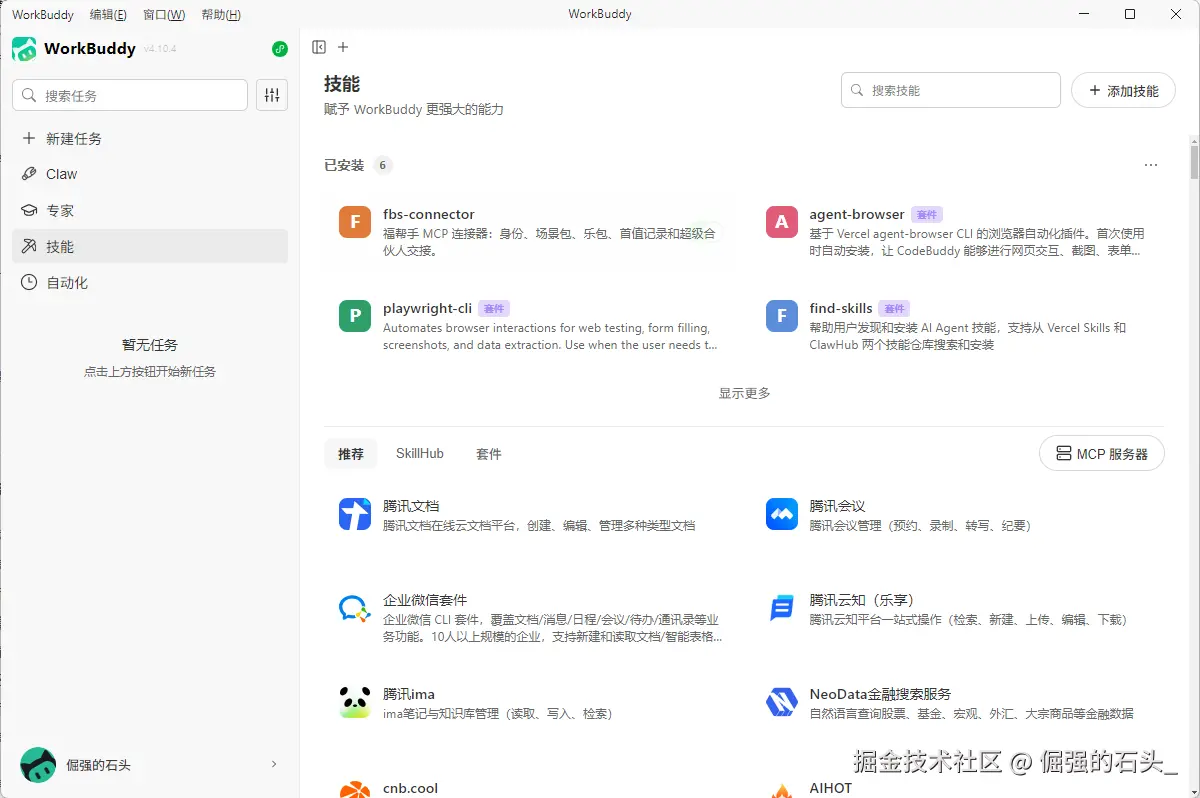
Task: Open the task filter settings icon
Action: coord(272,95)
